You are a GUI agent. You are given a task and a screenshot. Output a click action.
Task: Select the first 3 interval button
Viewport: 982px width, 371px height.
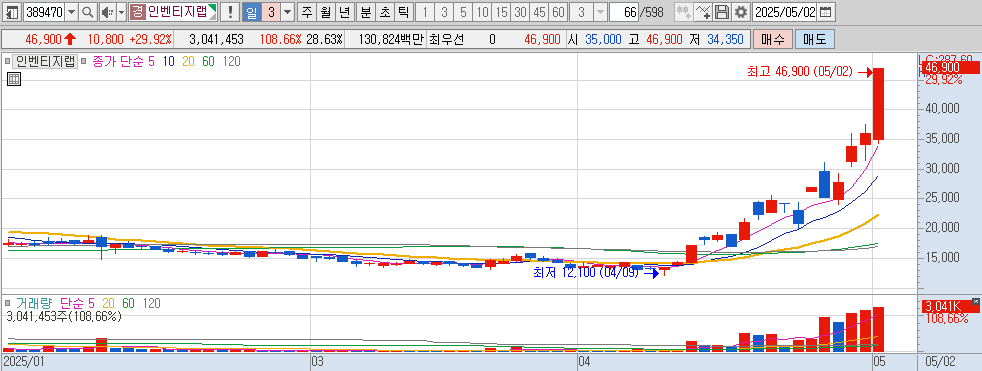coord(444,11)
